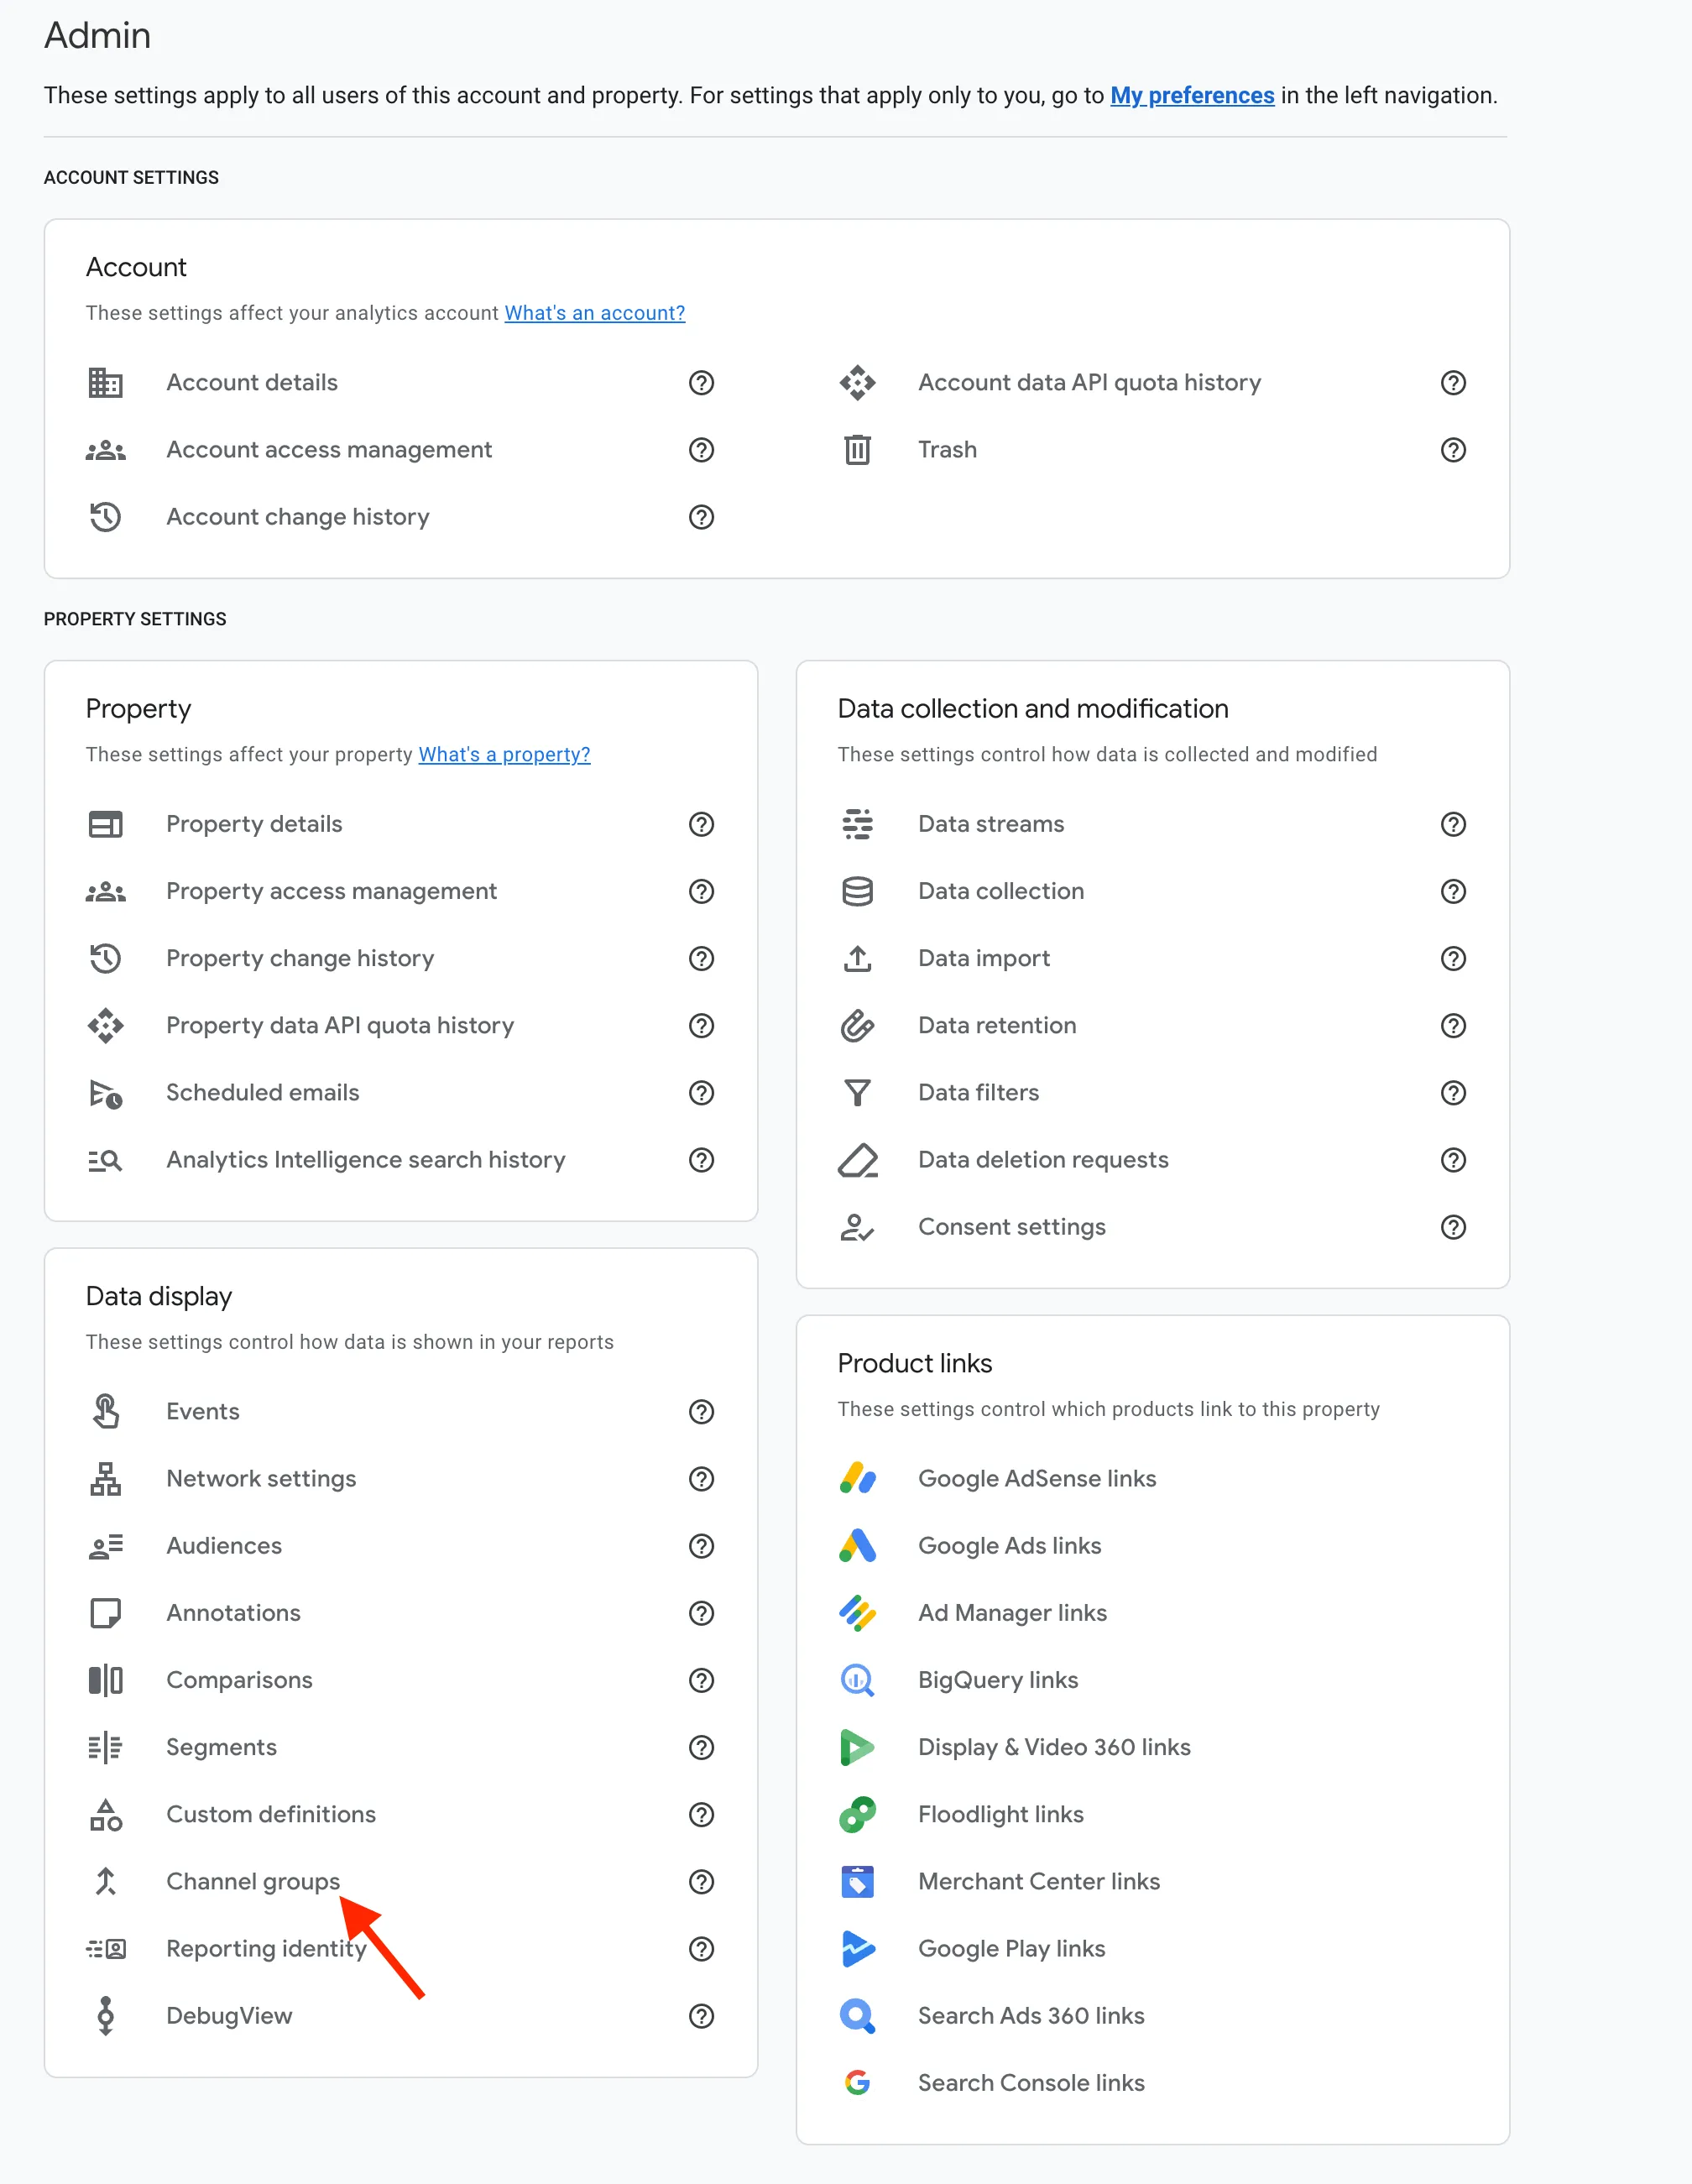Screen dimensions: 1692x2184
Task: Open help for Account change history
Action: pyautogui.click(x=701, y=517)
